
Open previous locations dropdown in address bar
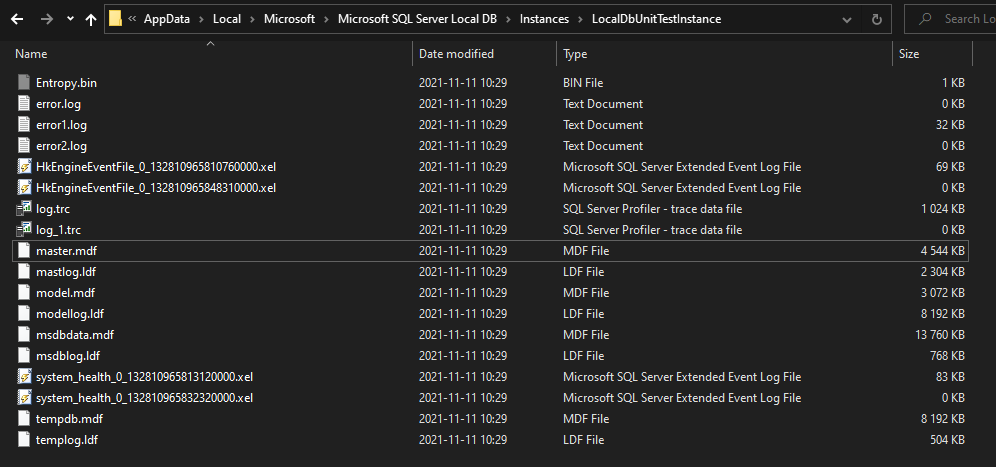tap(847, 20)
